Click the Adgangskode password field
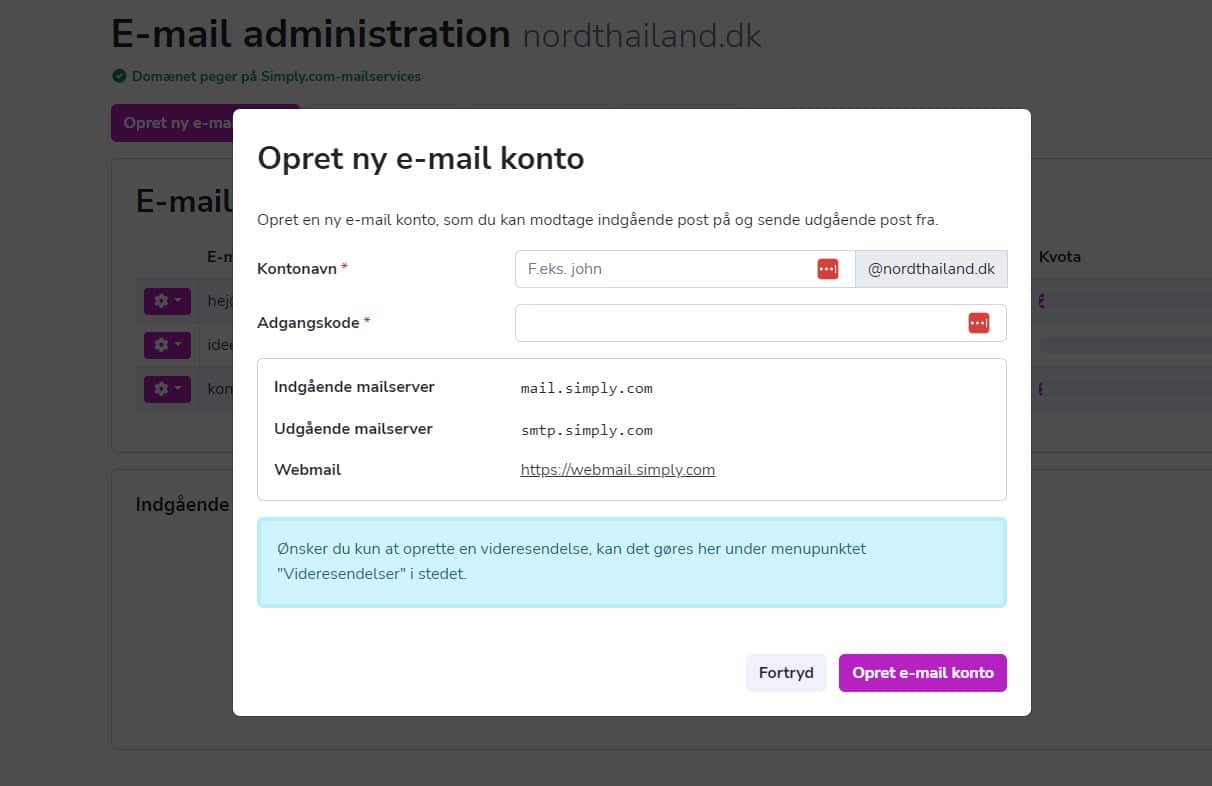The image size is (1212, 786). click(x=760, y=323)
